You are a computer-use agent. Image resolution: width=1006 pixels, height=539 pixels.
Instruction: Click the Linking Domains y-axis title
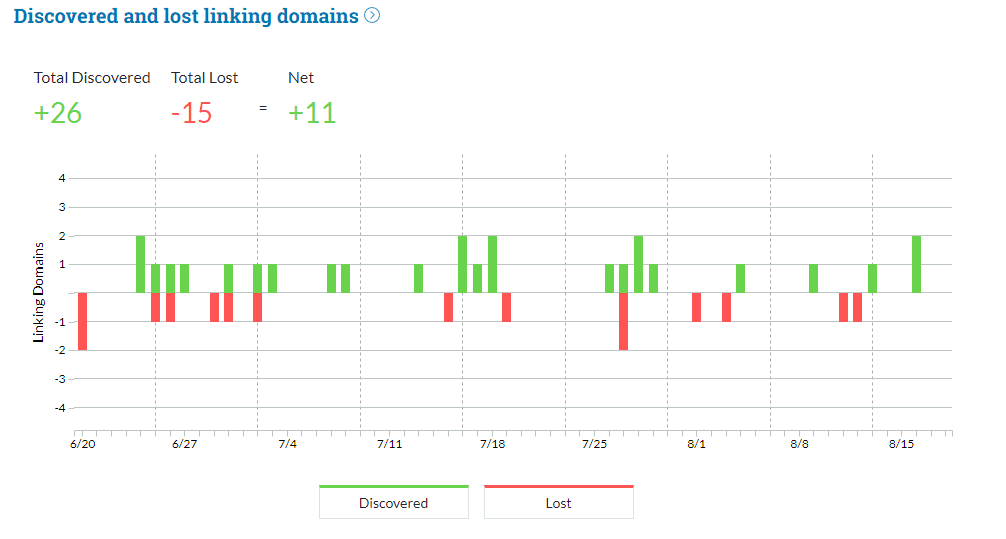[x=38, y=293]
